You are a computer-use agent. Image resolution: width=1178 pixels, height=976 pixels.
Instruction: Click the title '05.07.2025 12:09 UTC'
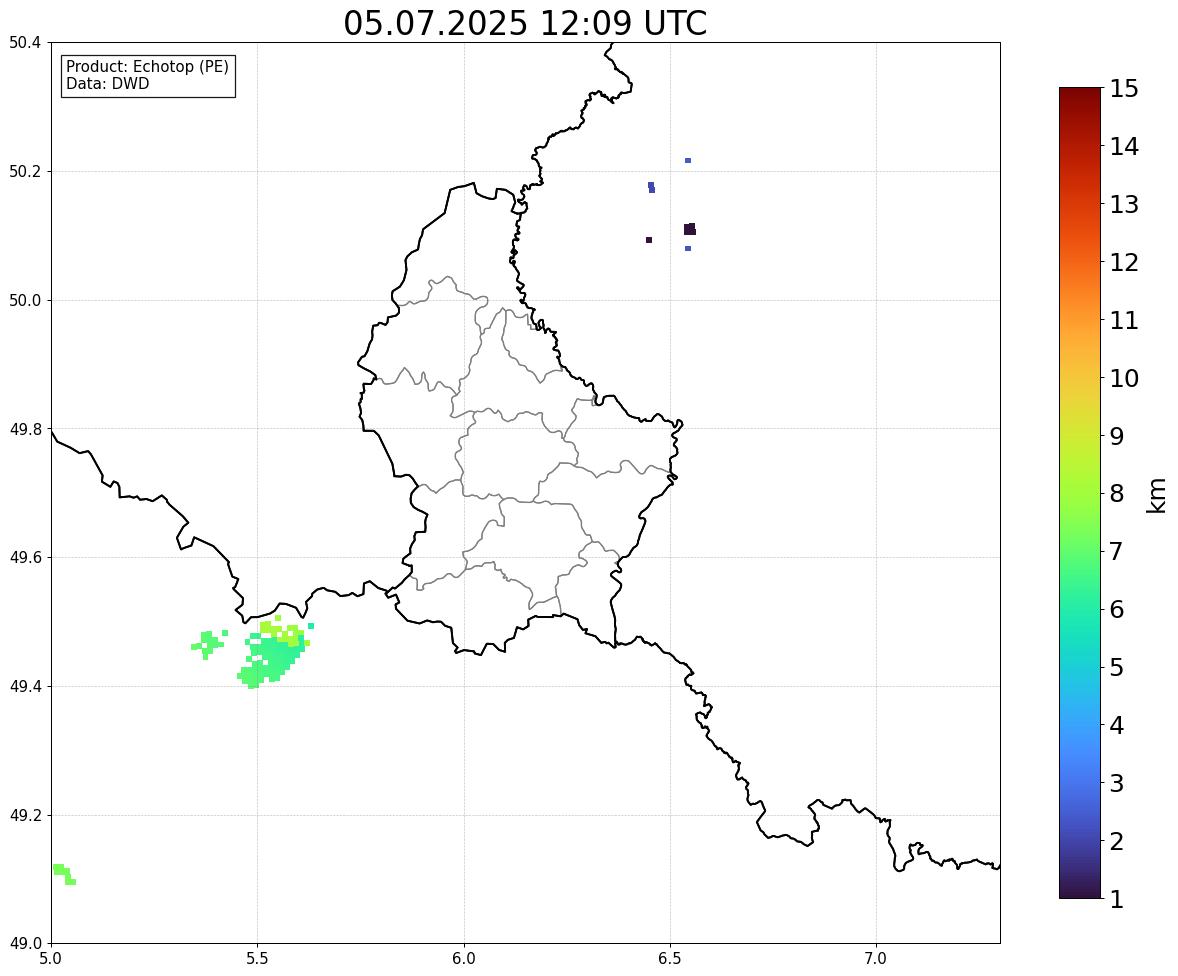(x=525, y=23)
